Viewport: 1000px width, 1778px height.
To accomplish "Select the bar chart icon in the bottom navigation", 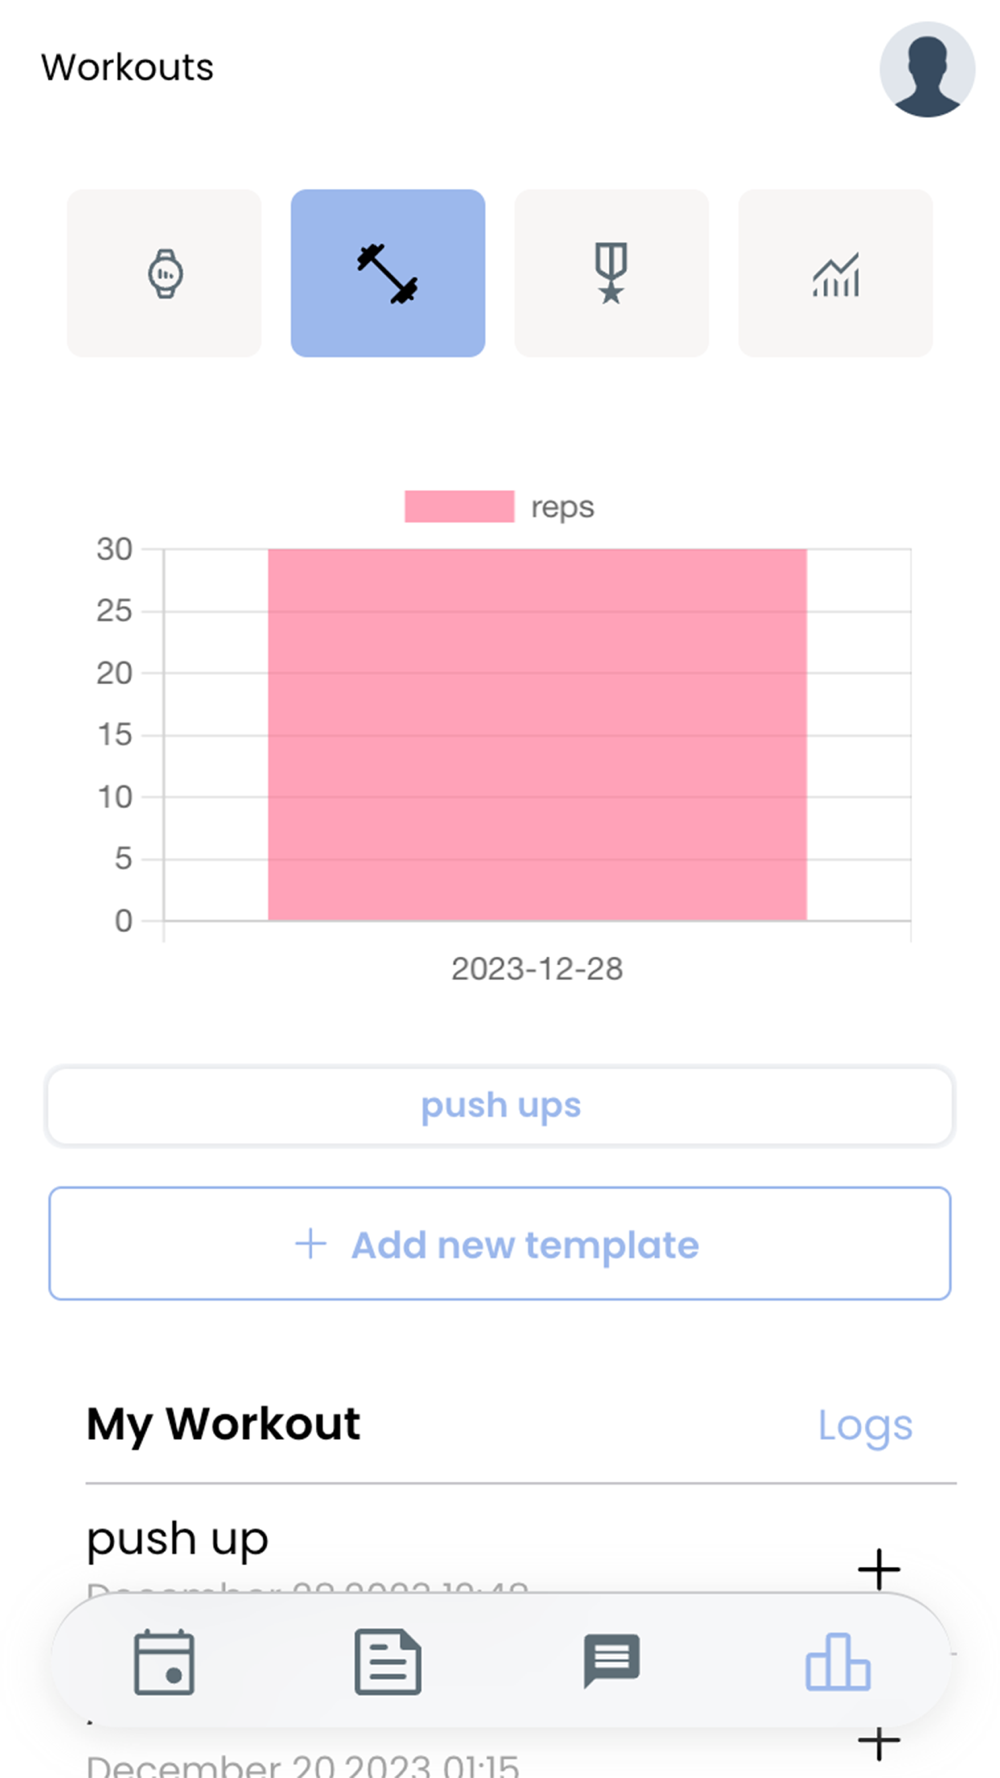I will click(x=837, y=1662).
